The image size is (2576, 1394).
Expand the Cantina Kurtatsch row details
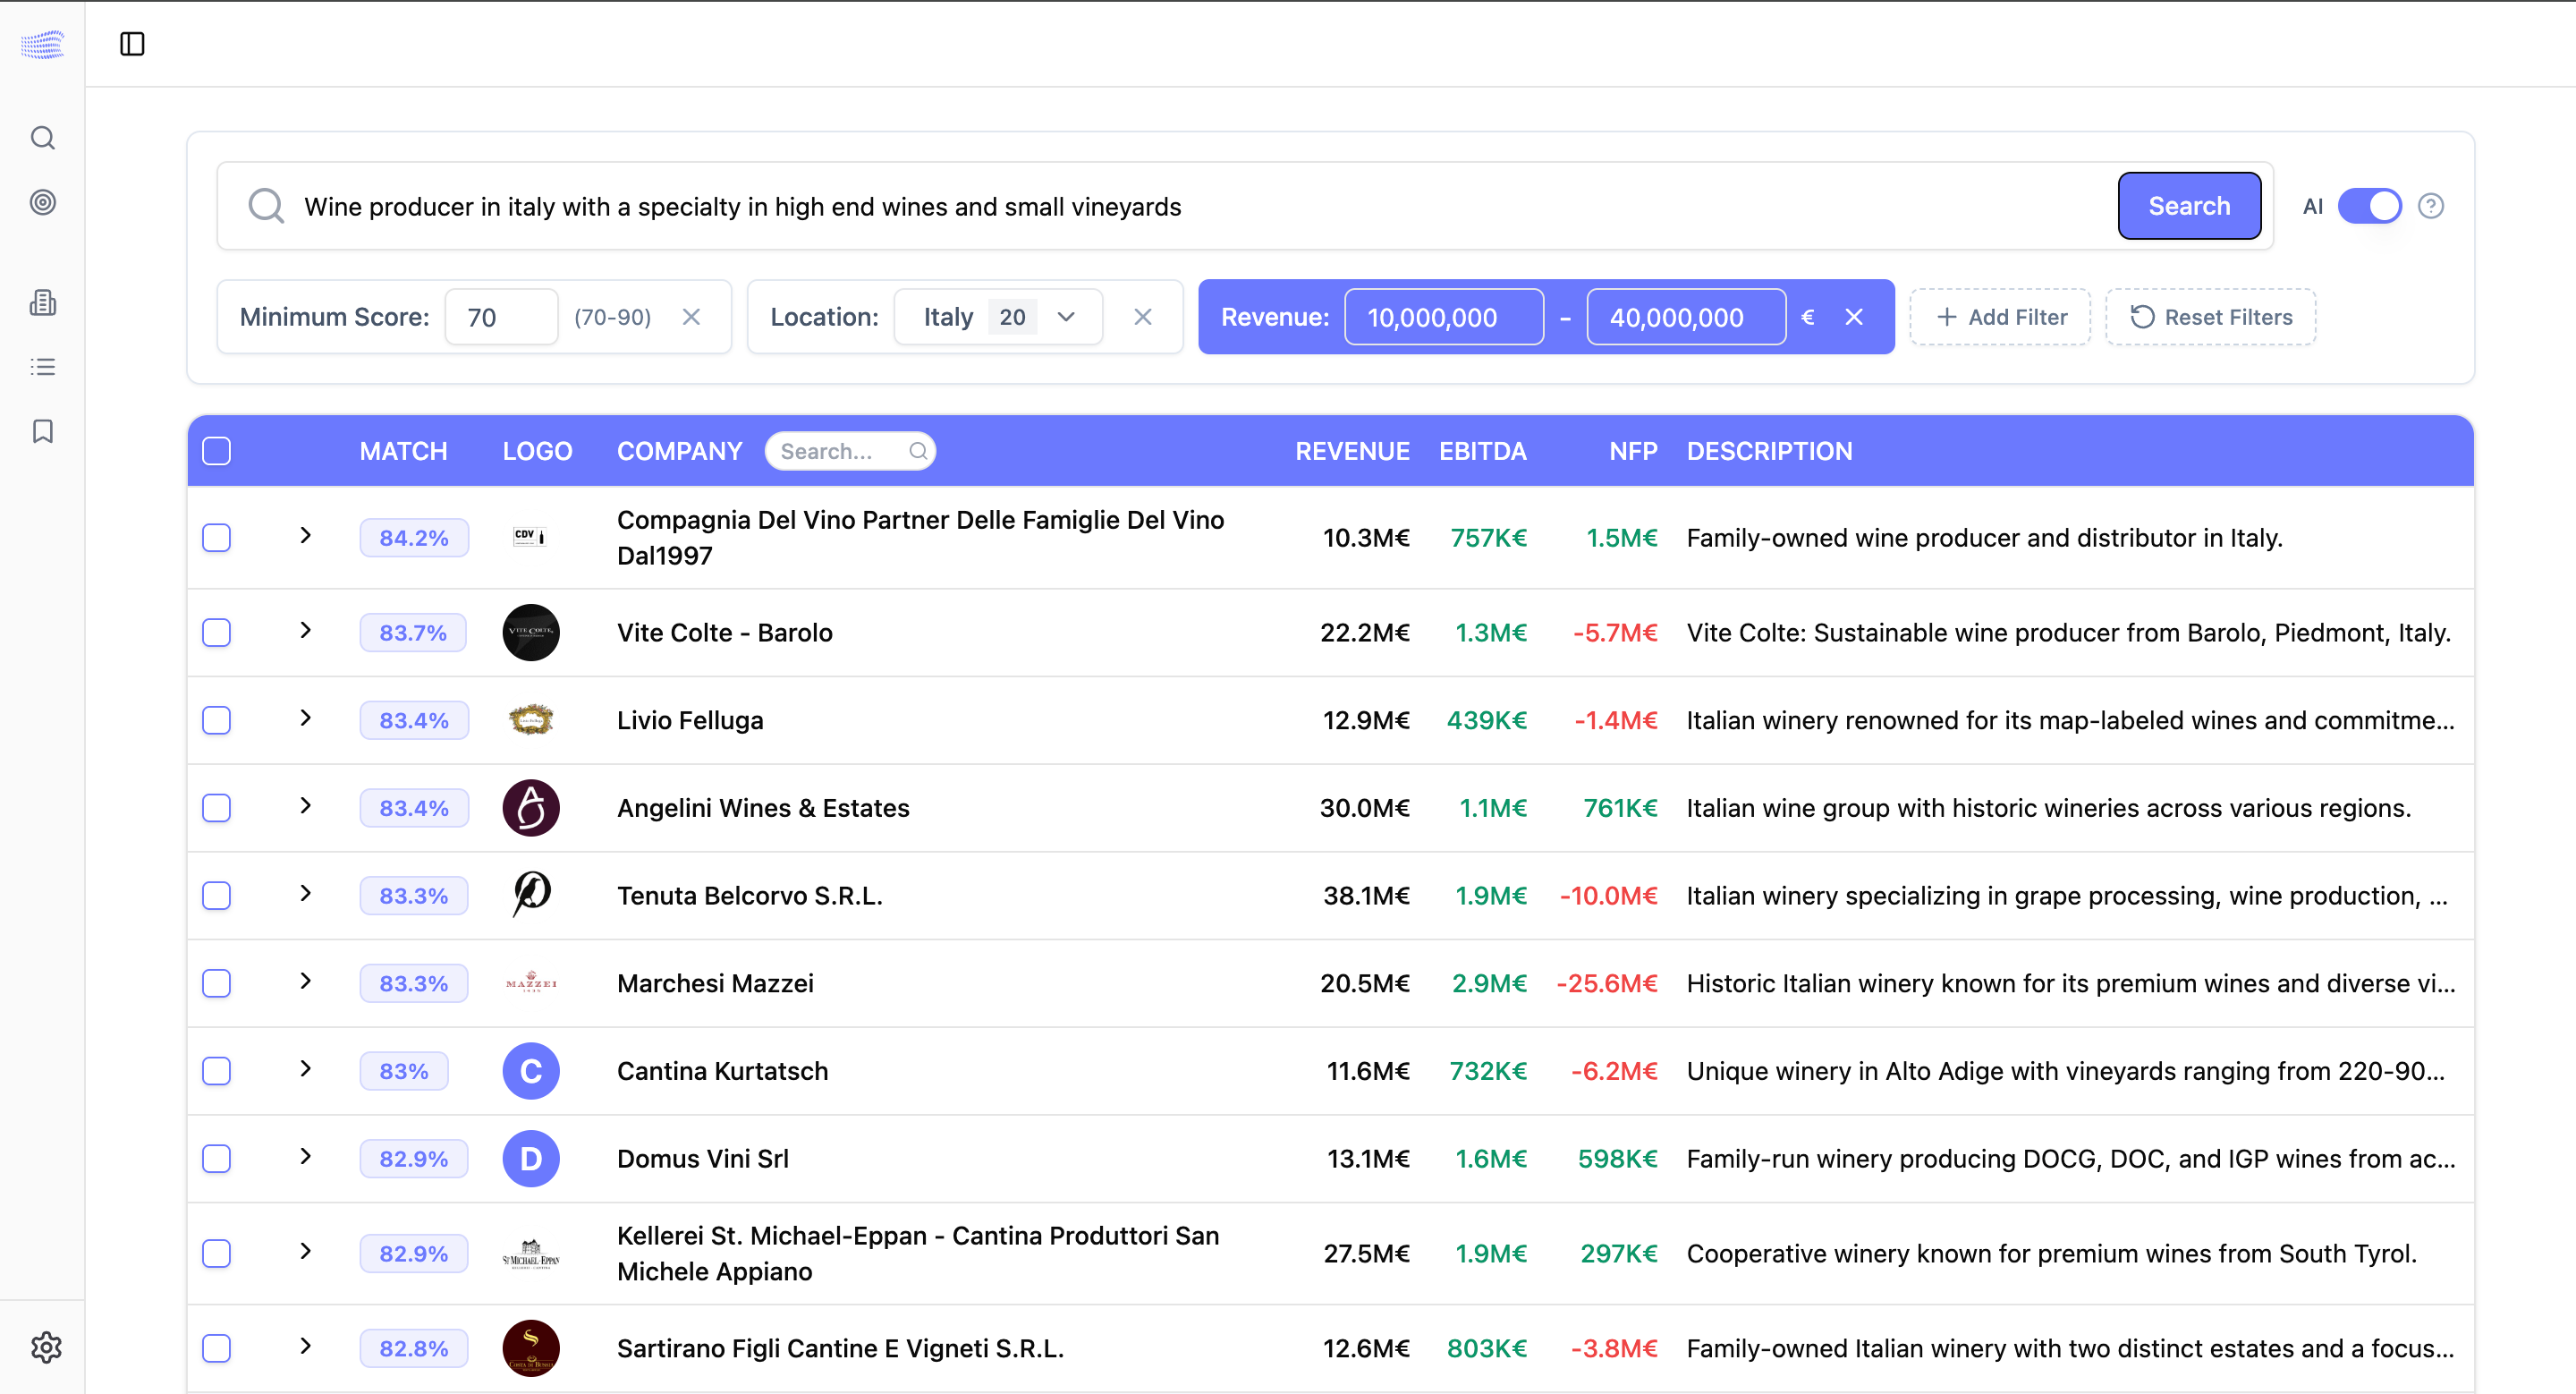[x=305, y=1069]
